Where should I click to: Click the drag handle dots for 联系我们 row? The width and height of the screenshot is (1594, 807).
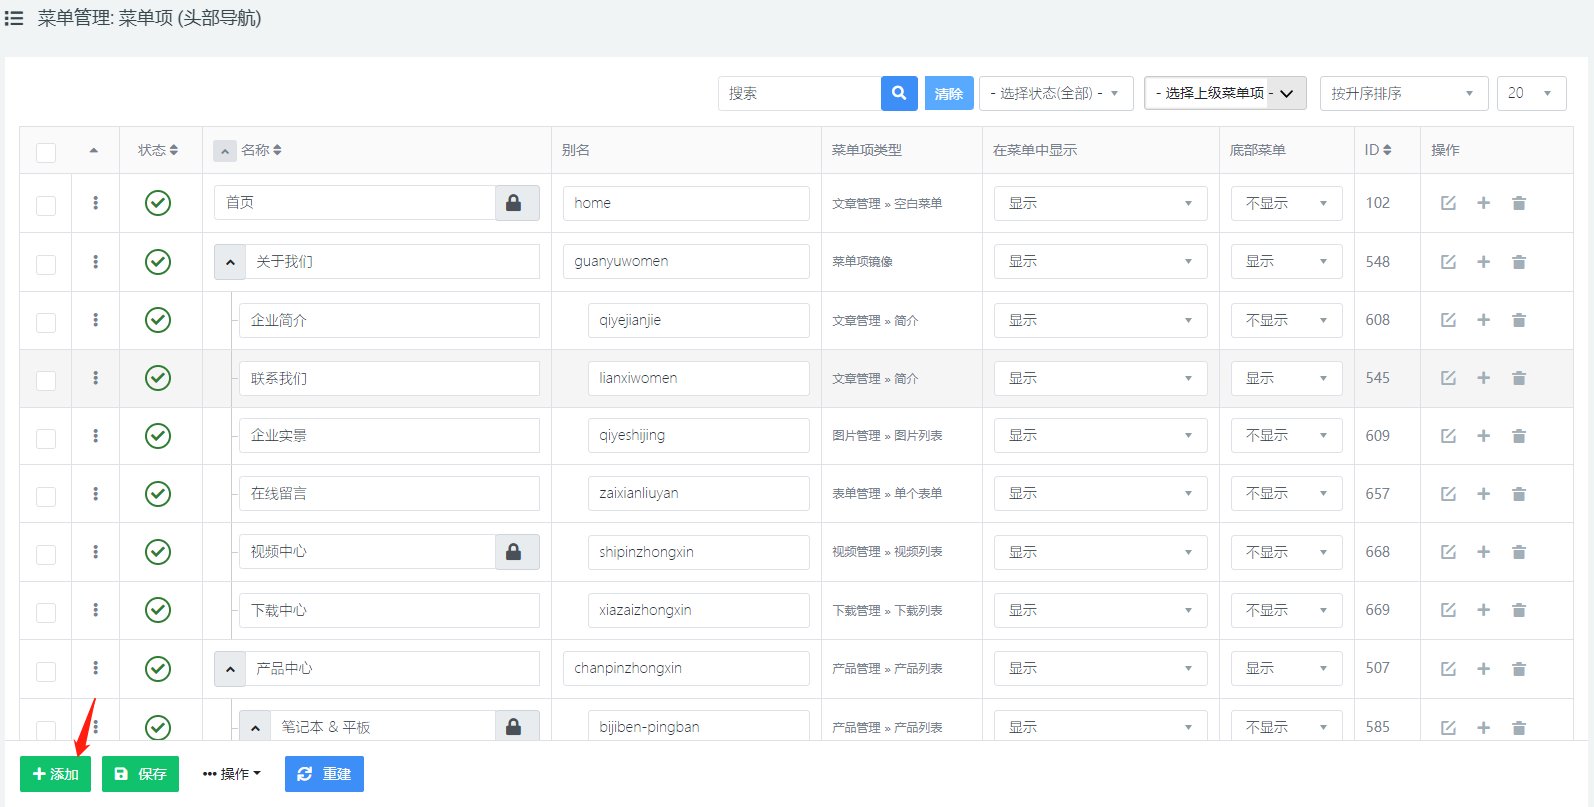(x=96, y=378)
